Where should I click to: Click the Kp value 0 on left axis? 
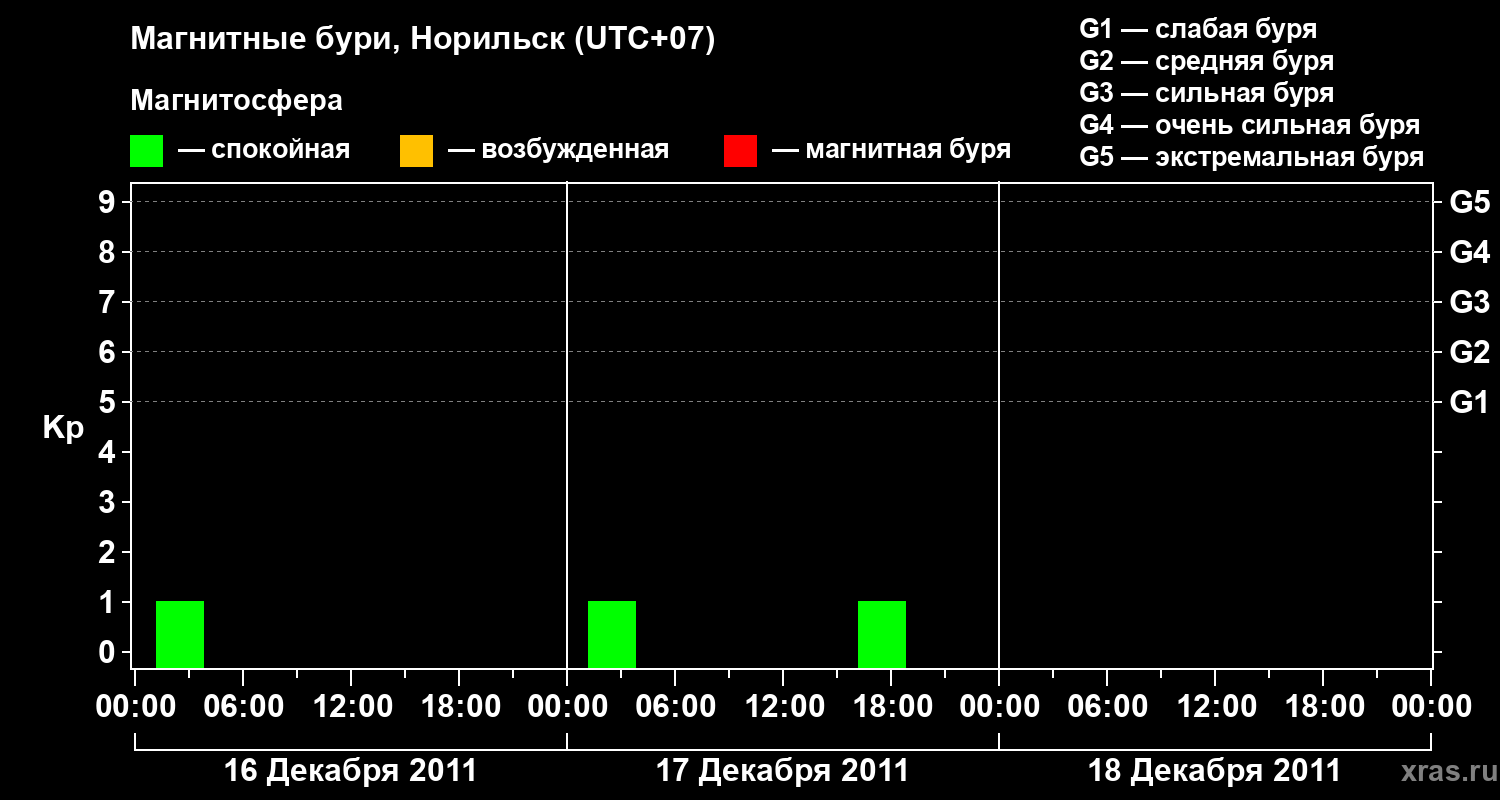pos(109,653)
